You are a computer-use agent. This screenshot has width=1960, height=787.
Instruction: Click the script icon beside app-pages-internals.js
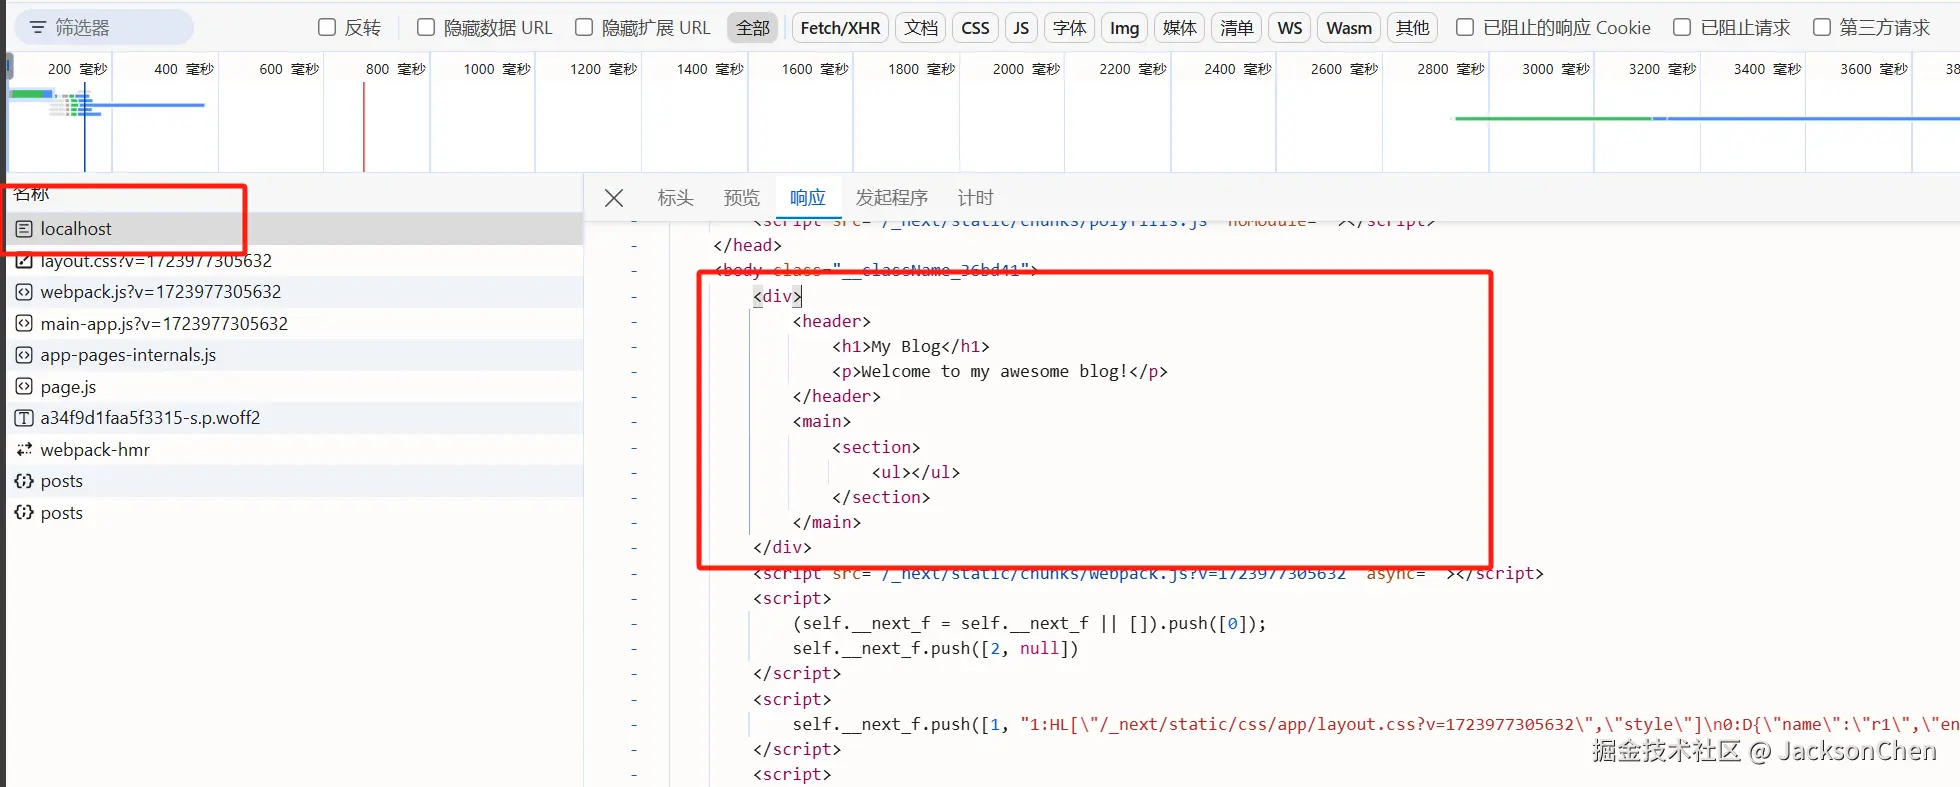[24, 355]
